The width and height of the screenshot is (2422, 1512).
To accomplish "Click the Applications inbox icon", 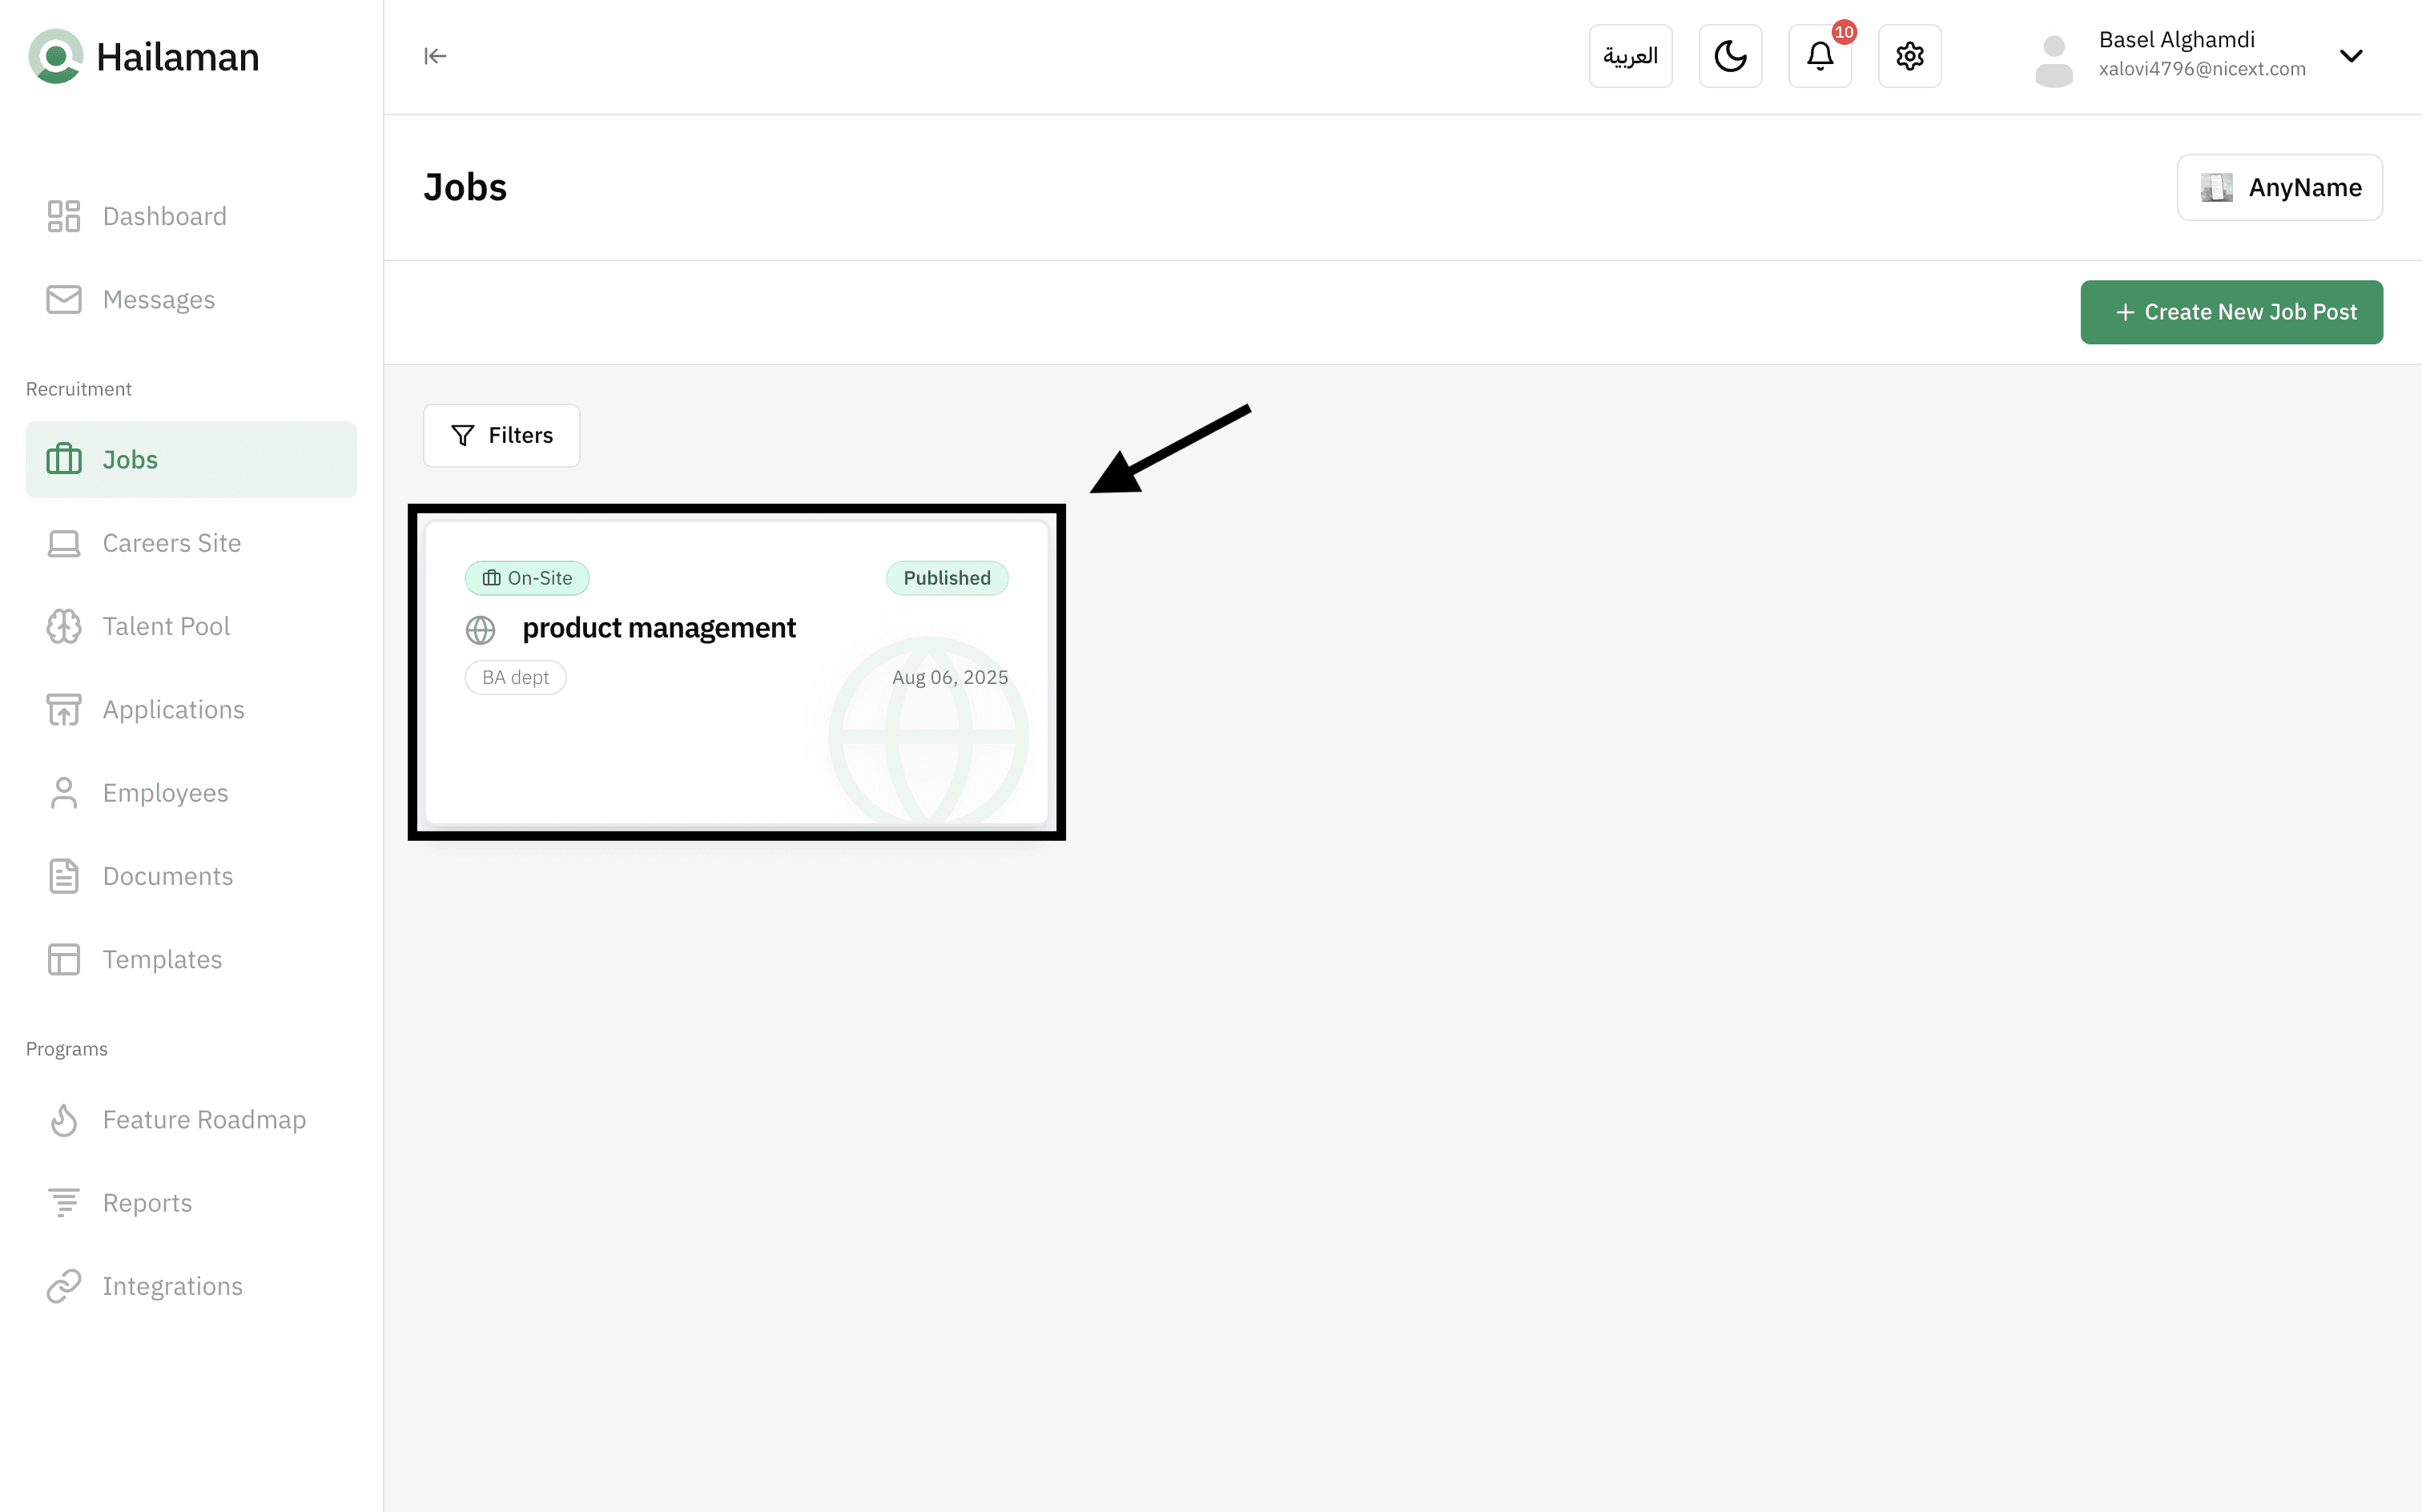I will tap(64, 709).
